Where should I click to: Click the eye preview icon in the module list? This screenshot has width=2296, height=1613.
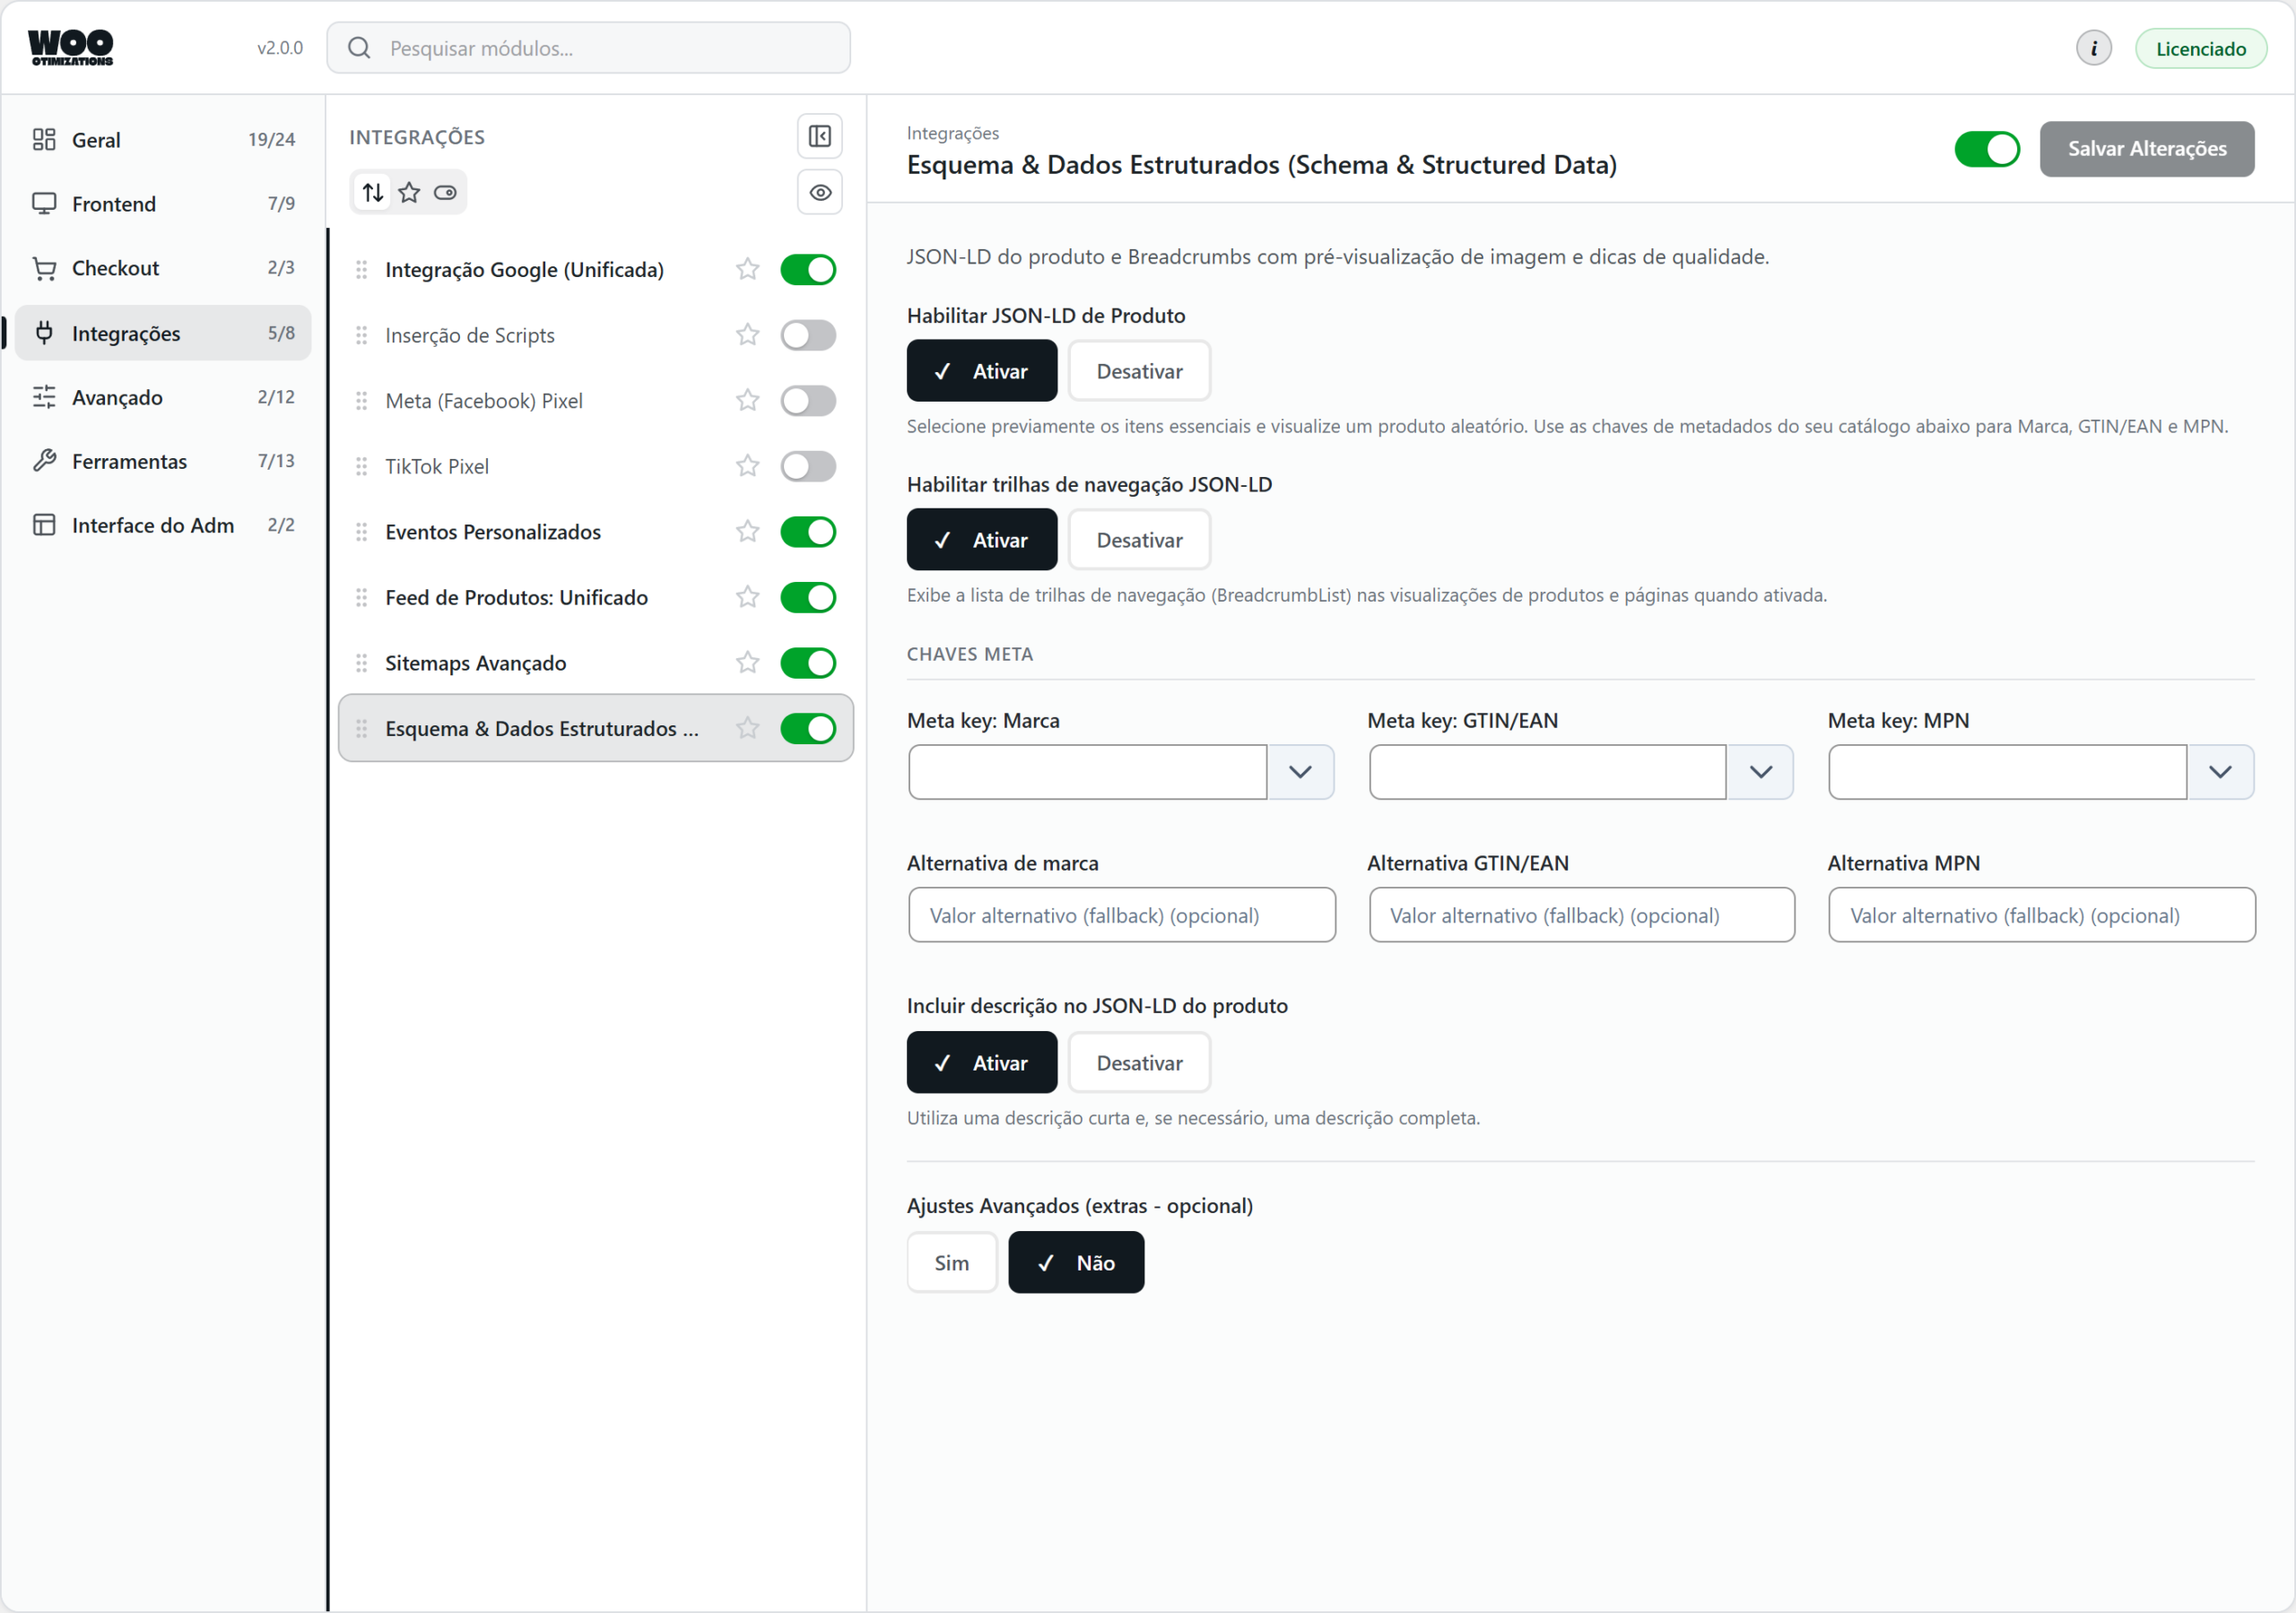pos(820,192)
